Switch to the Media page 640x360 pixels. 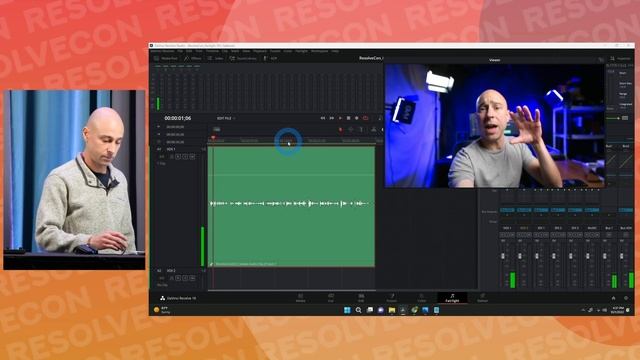(x=300, y=298)
